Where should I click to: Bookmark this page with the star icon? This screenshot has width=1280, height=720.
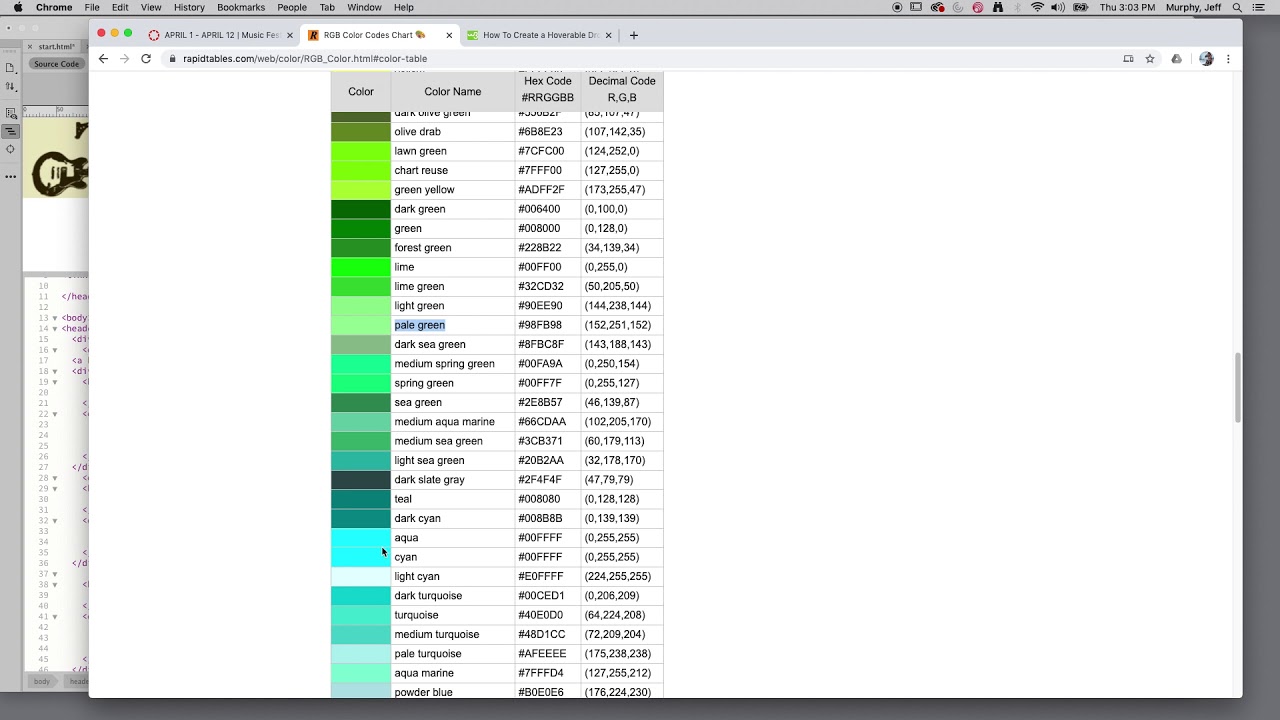tap(1150, 59)
